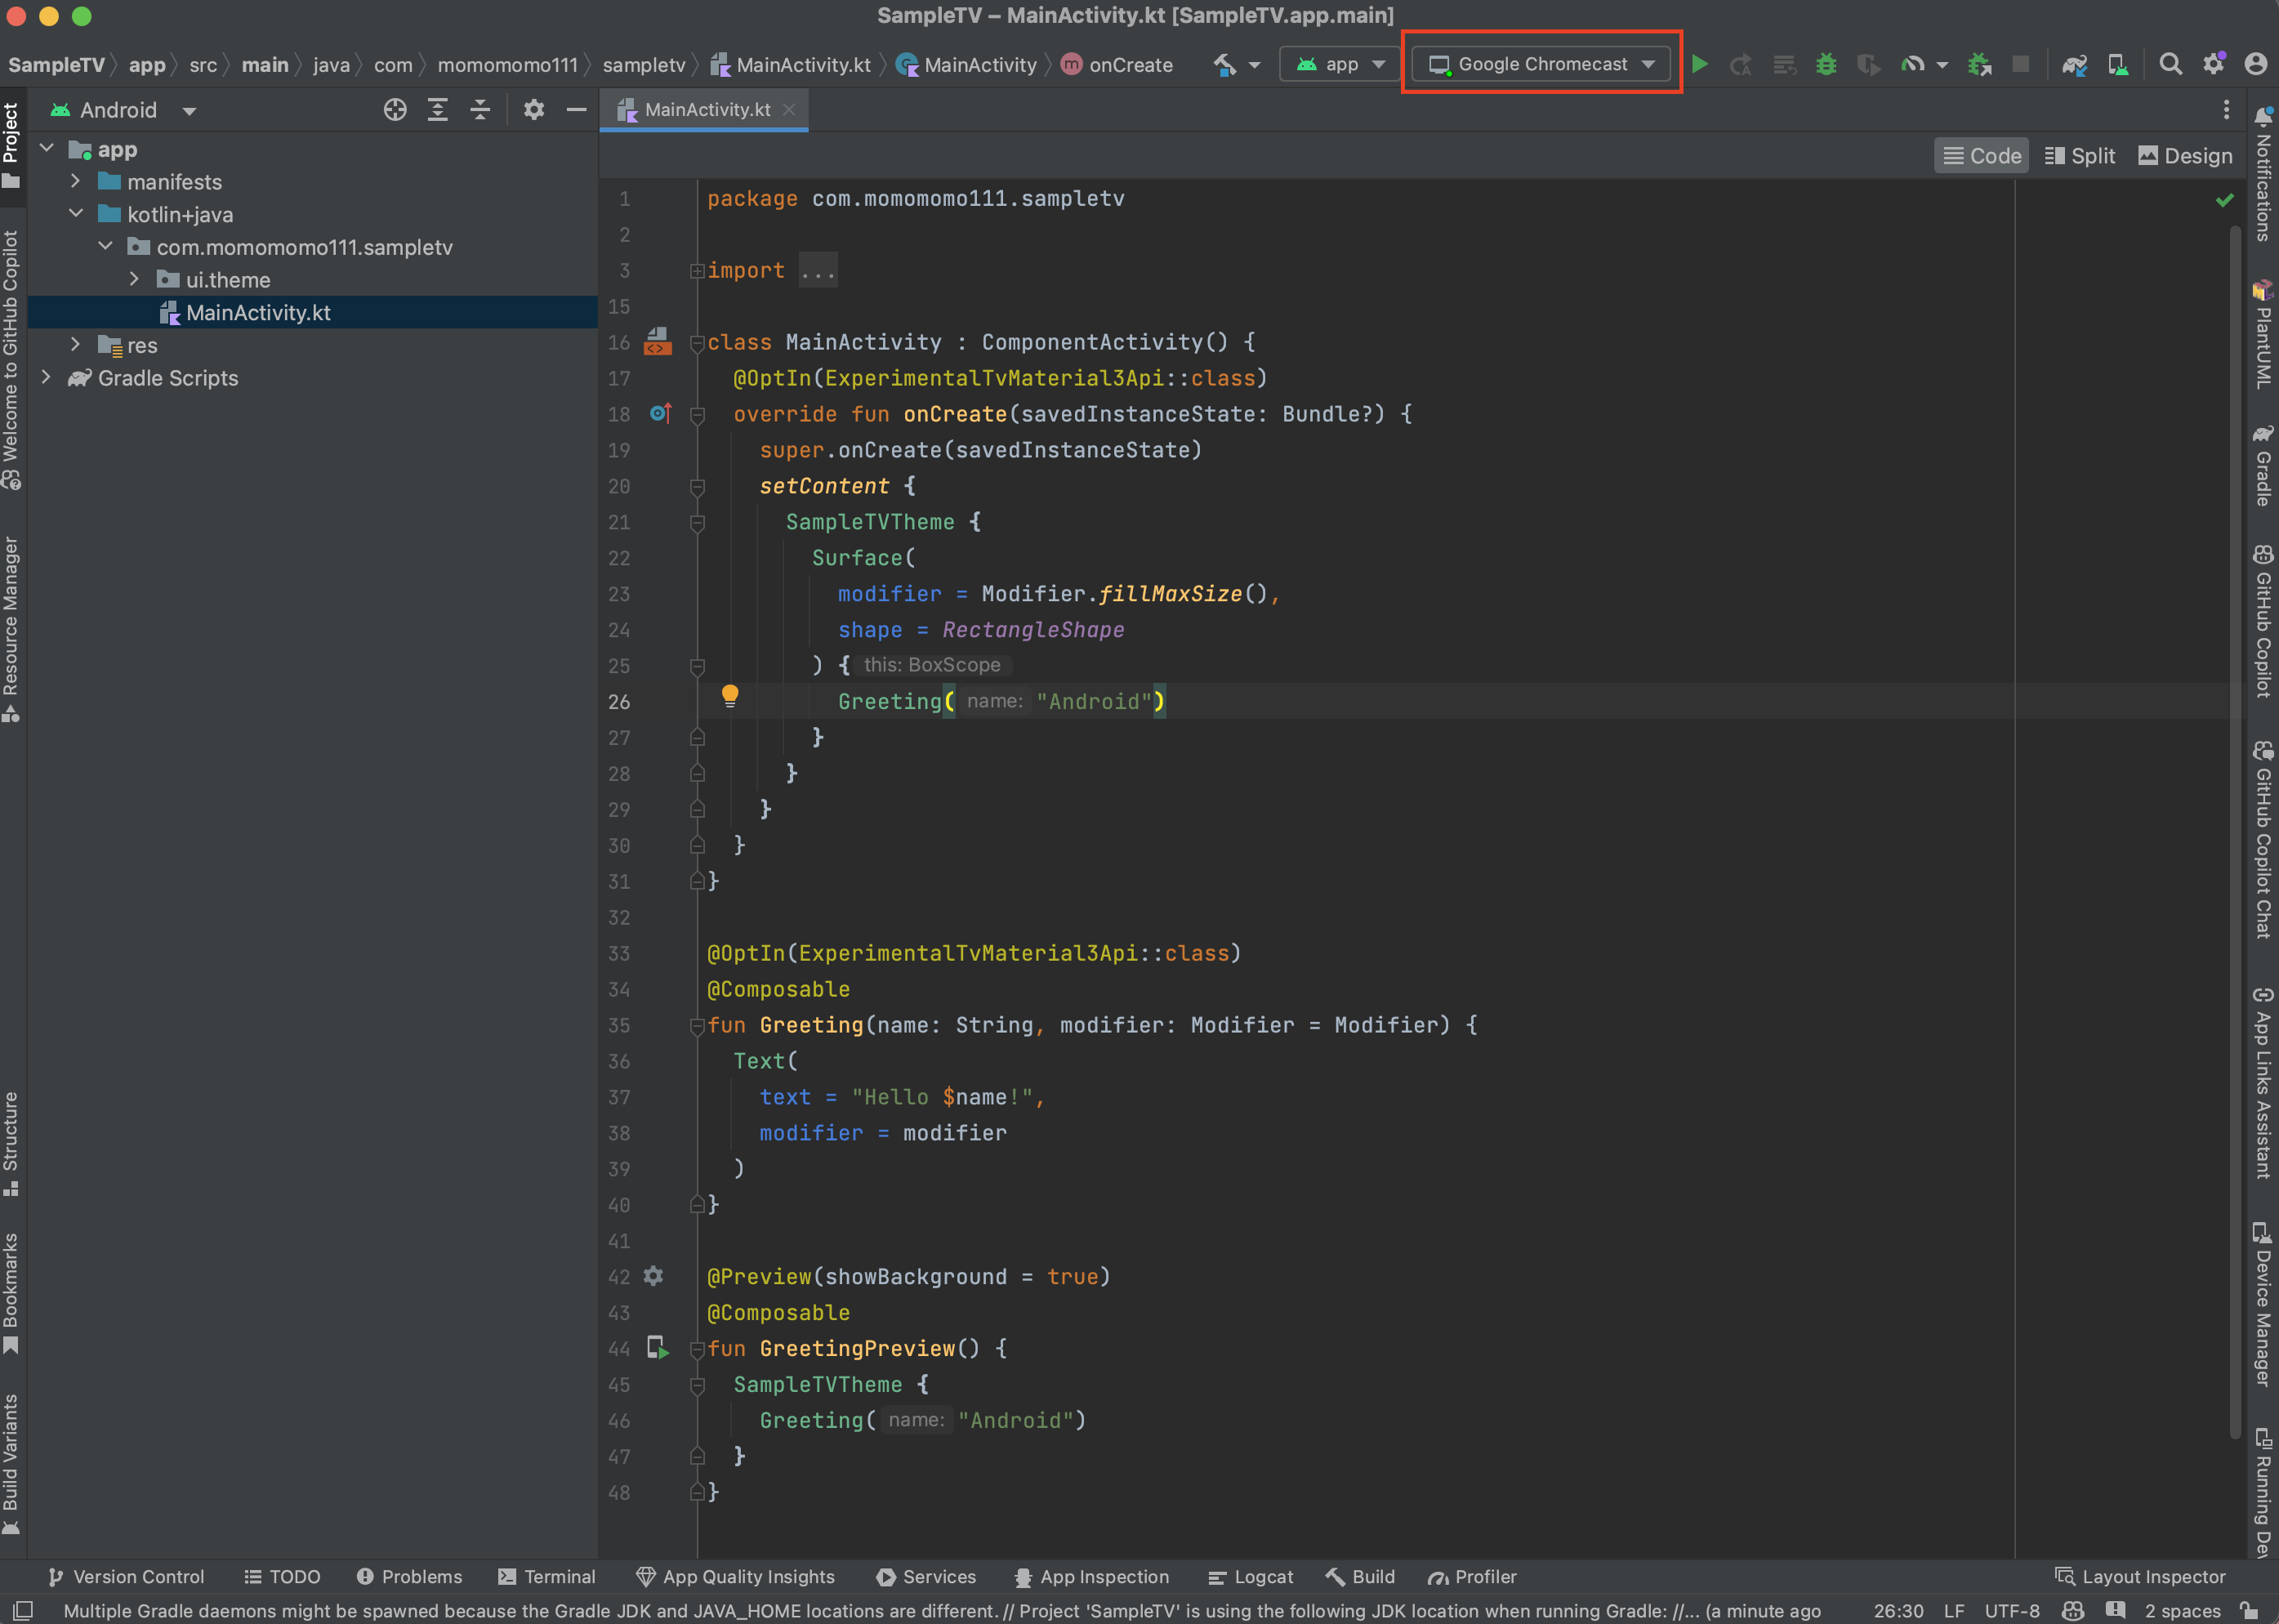The image size is (2279, 1624).
Task: Open the Google Chromecast device dropdown
Action: [x=1541, y=64]
